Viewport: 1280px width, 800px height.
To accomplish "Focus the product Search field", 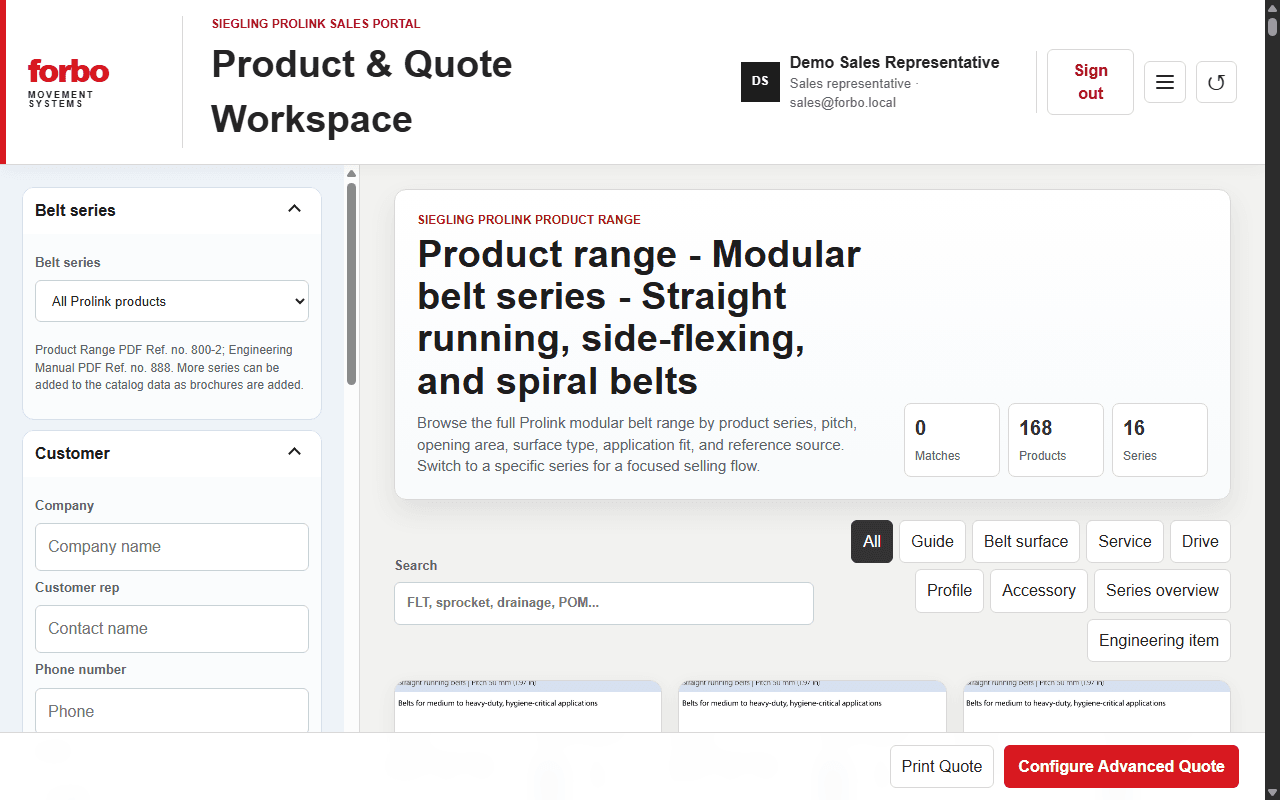I will click(x=604, y=603).
